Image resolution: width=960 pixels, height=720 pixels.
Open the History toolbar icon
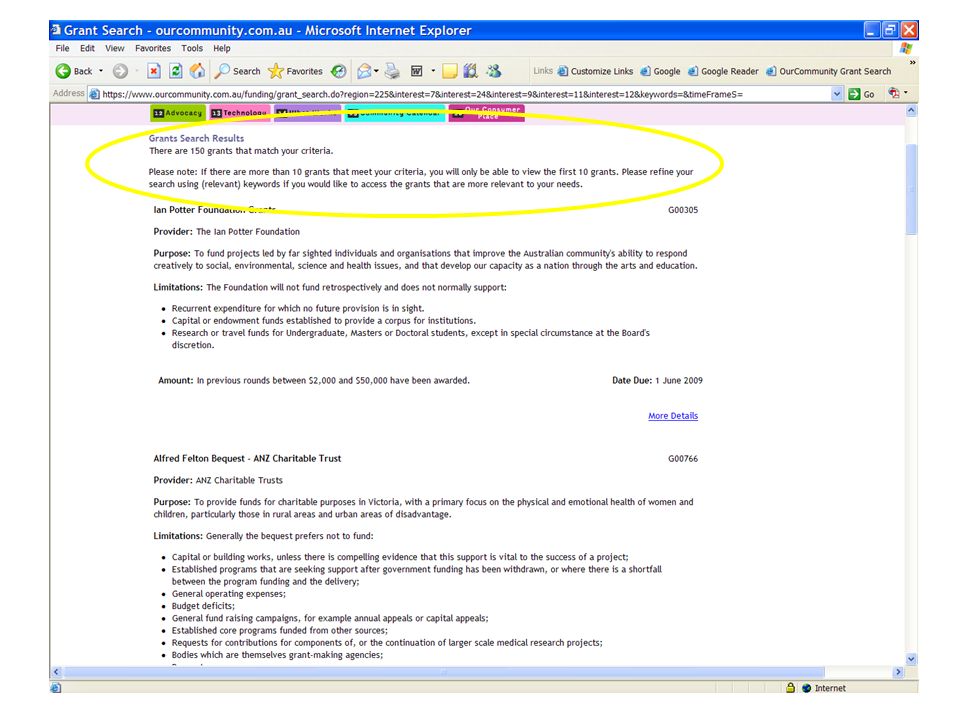coord(339,71)
